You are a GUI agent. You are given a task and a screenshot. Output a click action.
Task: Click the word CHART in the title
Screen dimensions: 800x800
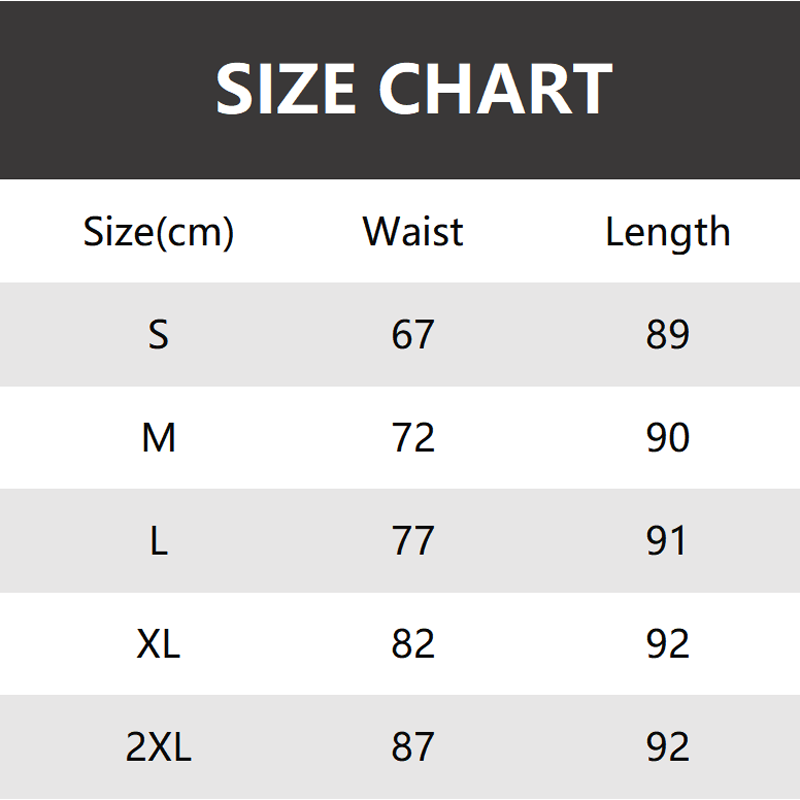[497, 89]
